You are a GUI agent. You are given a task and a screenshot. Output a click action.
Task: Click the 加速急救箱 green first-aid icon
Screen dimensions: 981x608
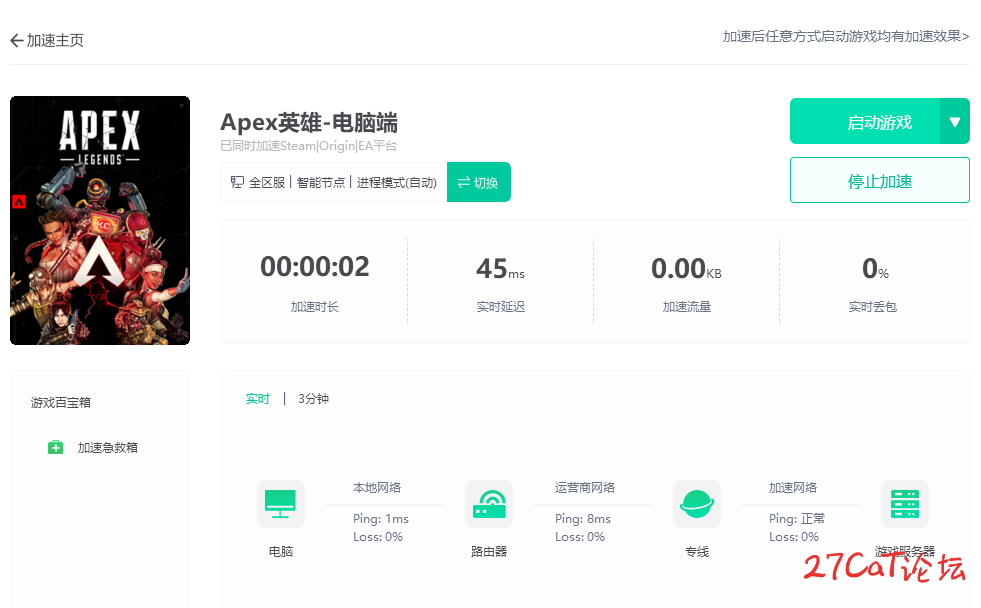click(x=56, y=447)
